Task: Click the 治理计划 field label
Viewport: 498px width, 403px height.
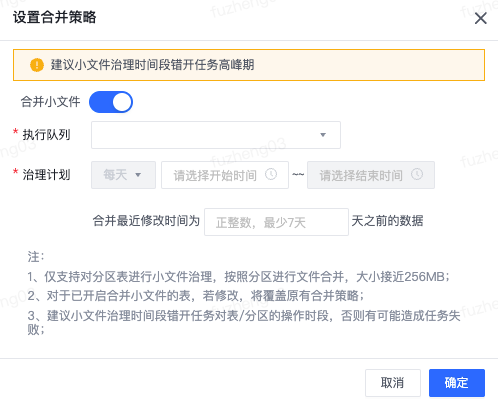Action: click(x=46, y=175)
